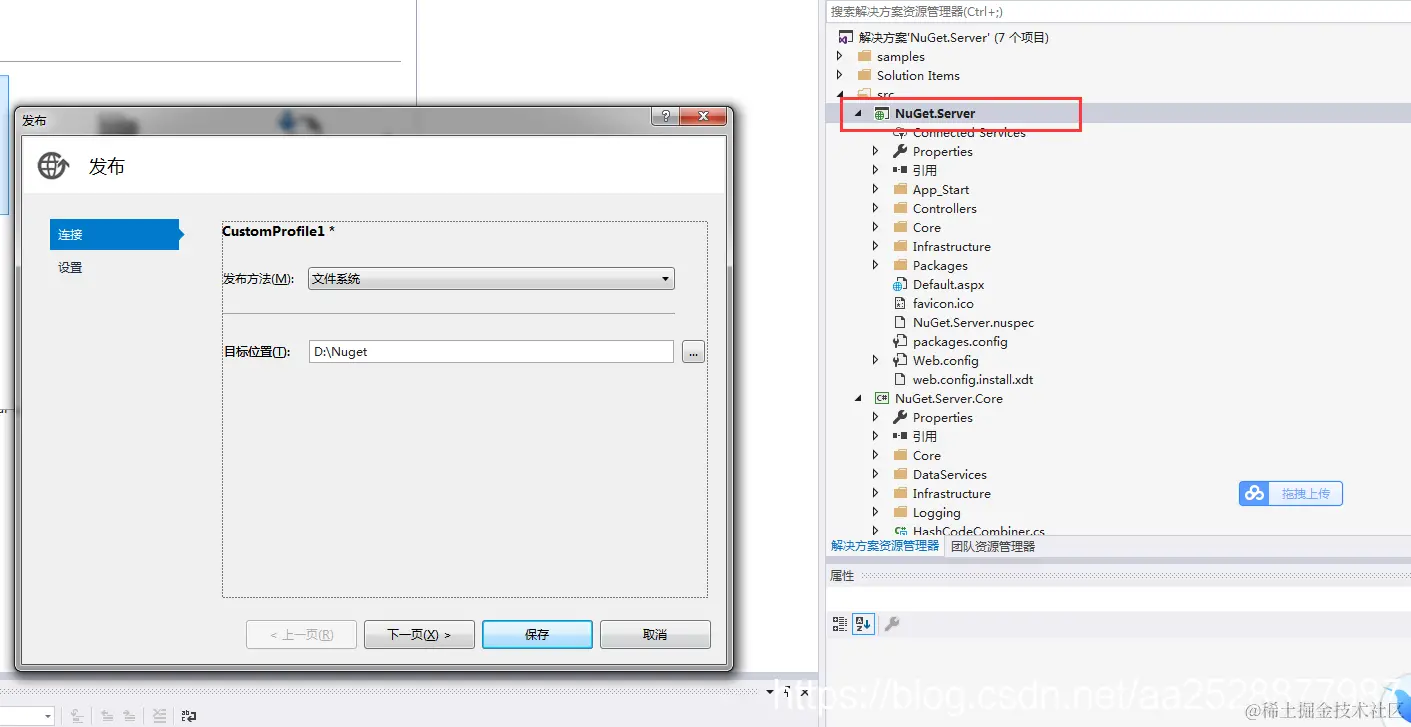The height and width of the screenshot is (727, 1411).
Task: Switch to the 解决方案资源管理器 tab
Action: coord(886,546)
